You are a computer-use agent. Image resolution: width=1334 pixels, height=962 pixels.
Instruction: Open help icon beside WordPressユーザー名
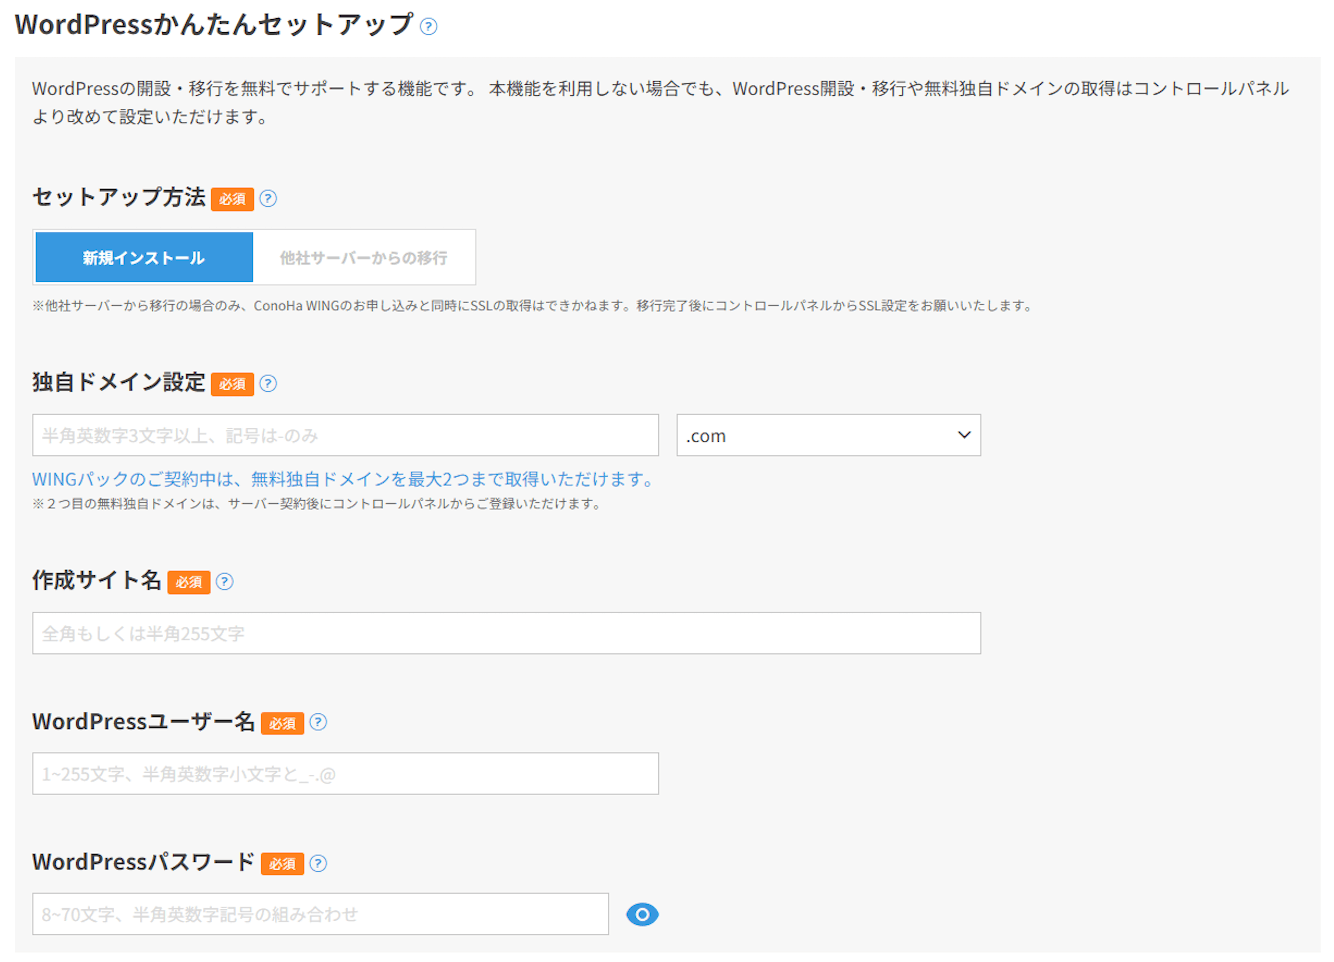click(318, 723)
